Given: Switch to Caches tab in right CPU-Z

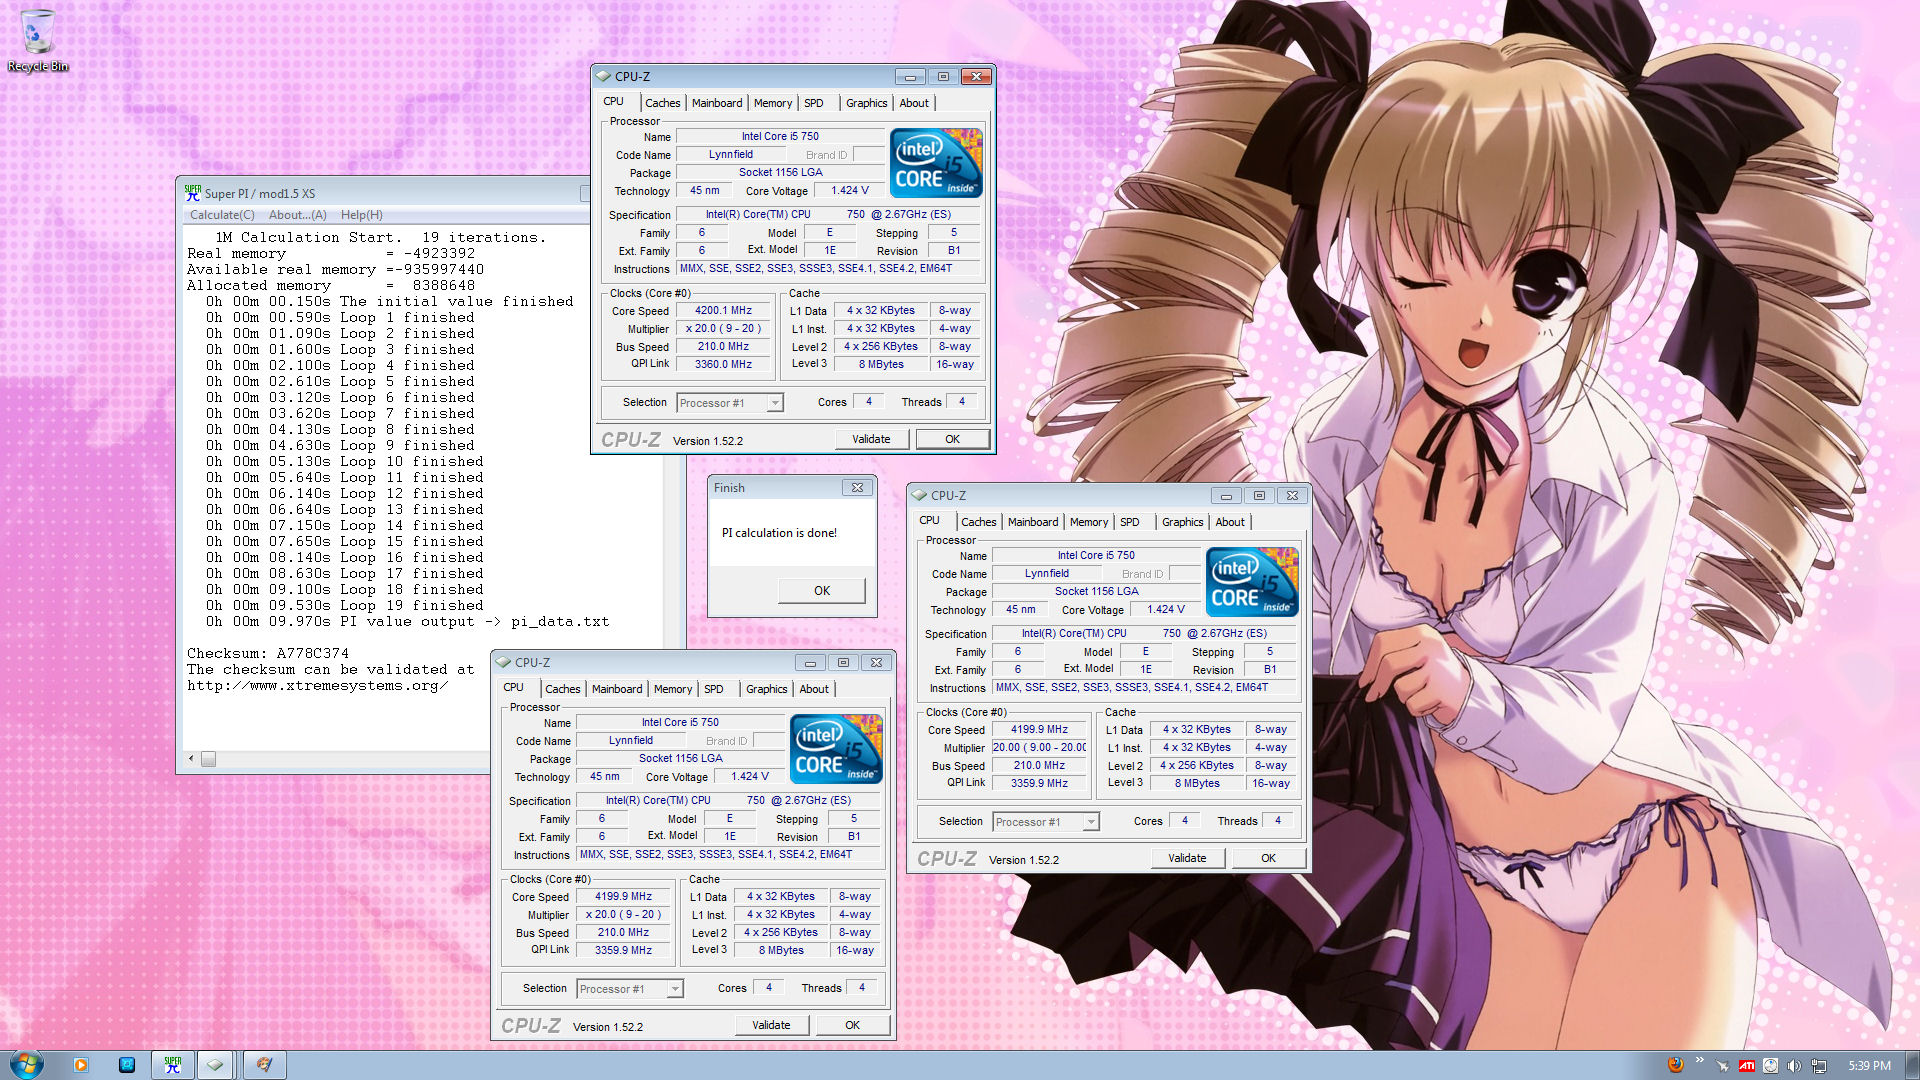Looking at the screenshot, I should tap(978, 522).
